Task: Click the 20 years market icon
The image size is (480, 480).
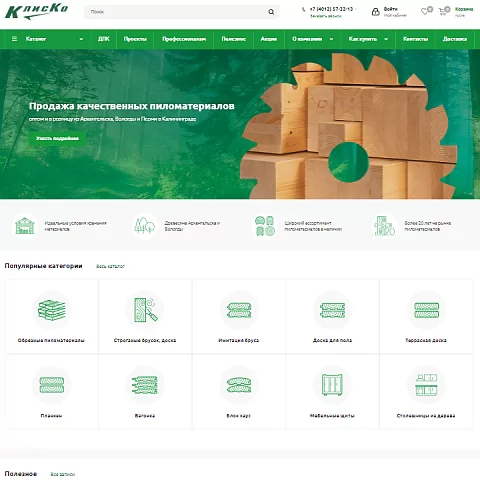Action: pos(385,226)
